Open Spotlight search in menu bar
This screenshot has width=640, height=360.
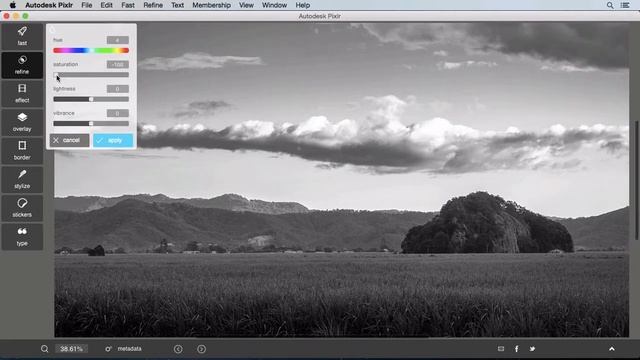(x=610, y=5)
